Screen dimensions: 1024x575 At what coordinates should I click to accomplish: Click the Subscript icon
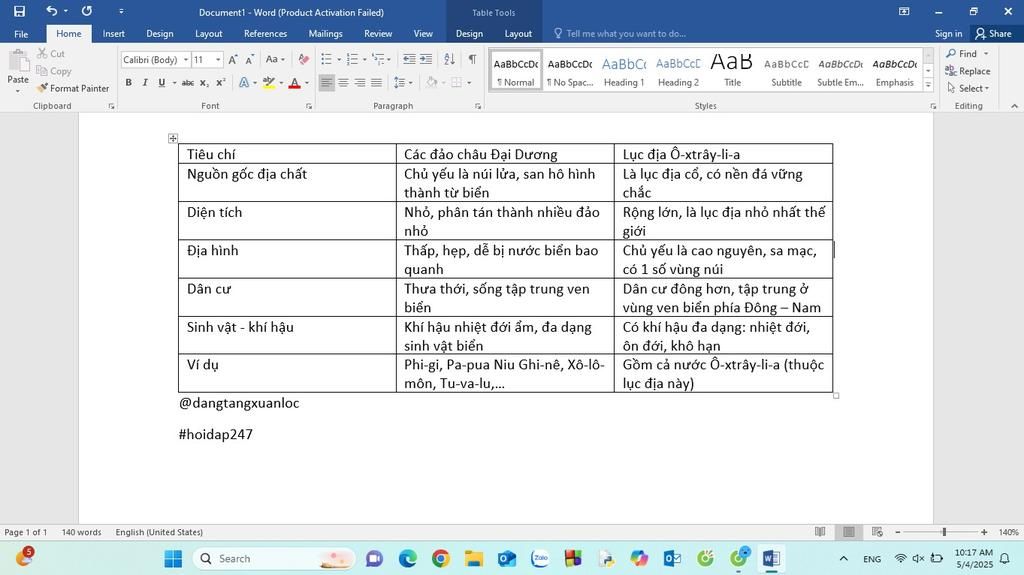point(204,83)
